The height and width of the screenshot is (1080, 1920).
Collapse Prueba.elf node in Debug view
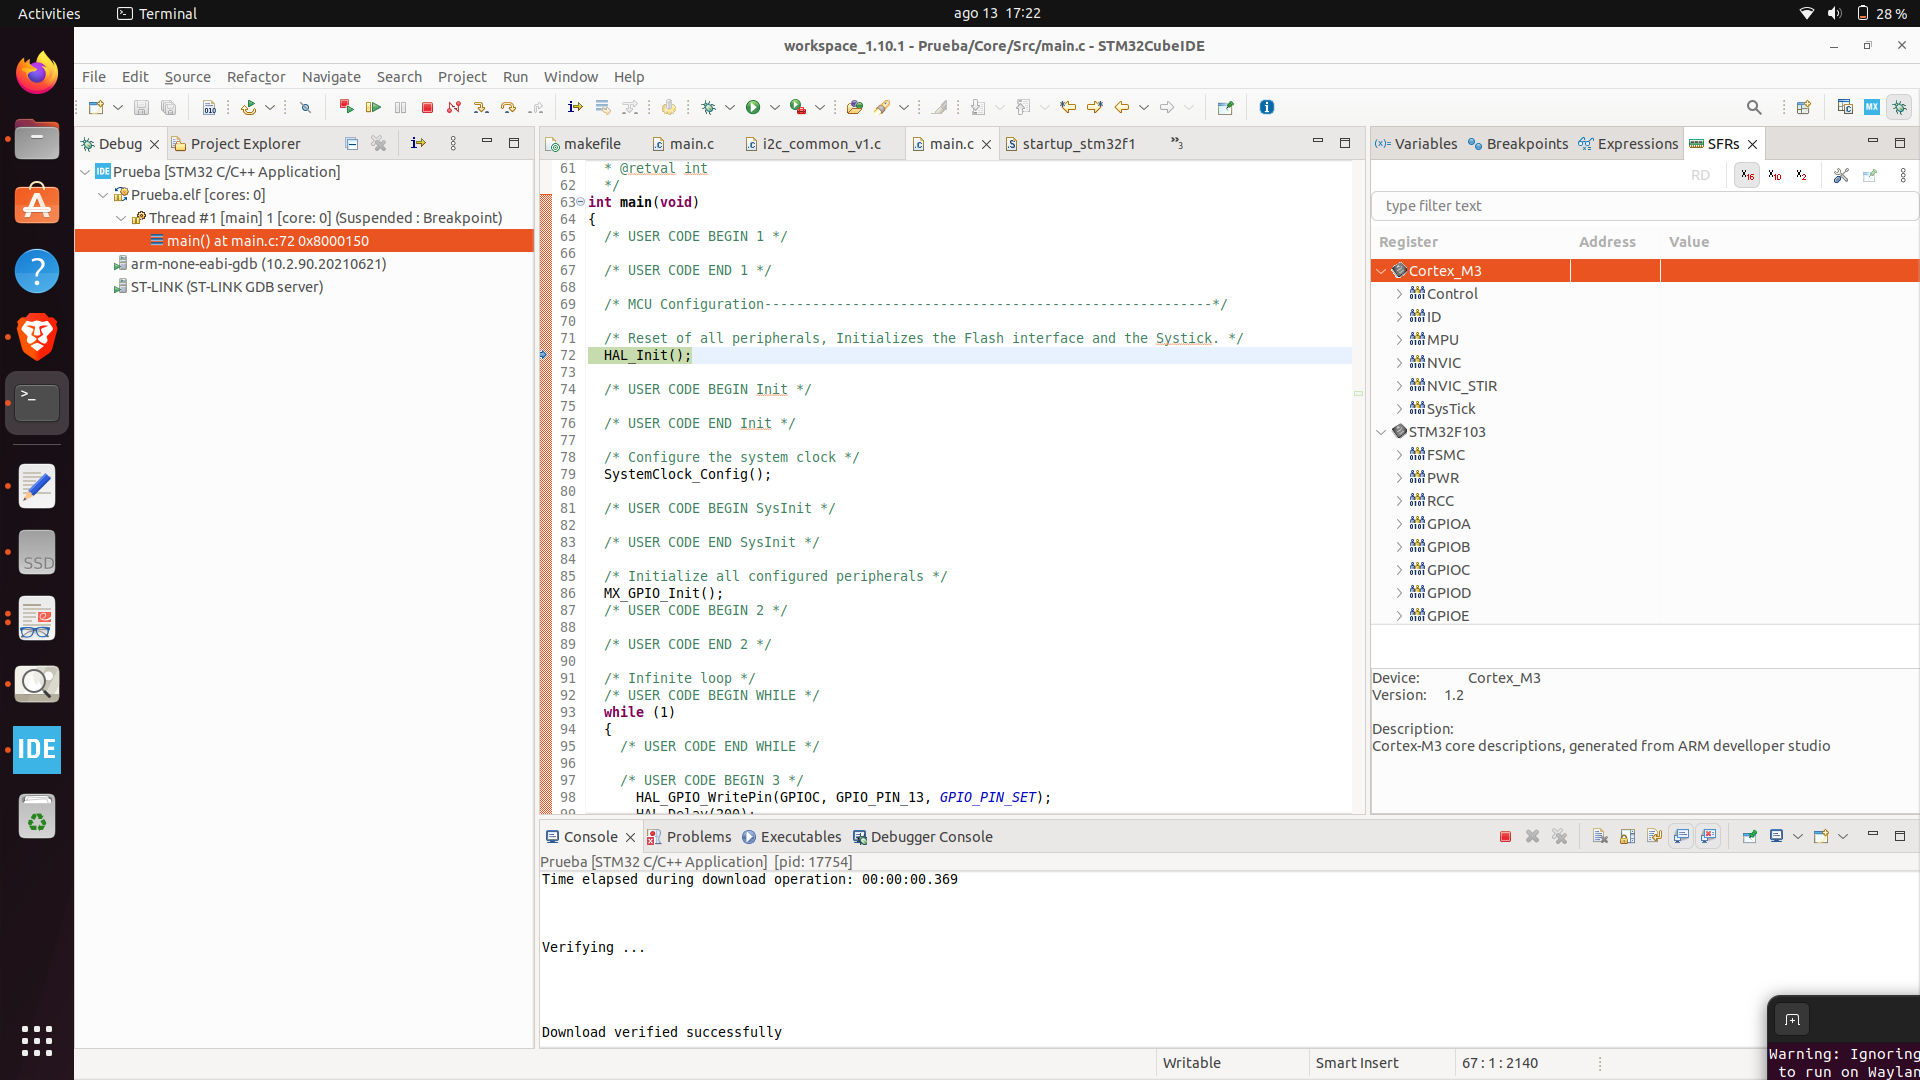pos(103,195)
